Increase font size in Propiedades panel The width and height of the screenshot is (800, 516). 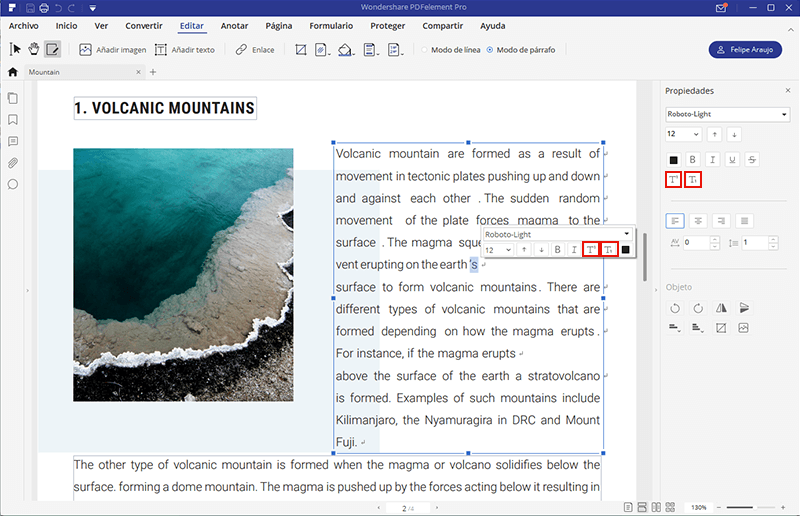click(715, 134)
